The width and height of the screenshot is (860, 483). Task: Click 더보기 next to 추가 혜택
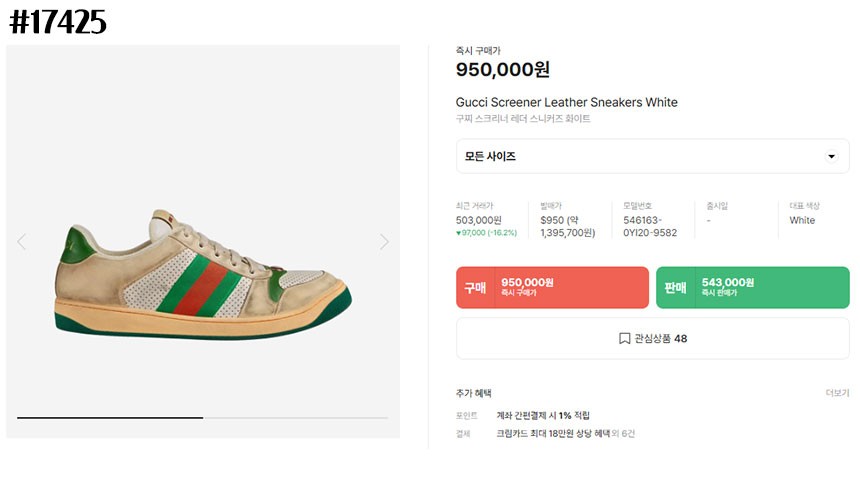pyautogui.click(x=837, y=393)
